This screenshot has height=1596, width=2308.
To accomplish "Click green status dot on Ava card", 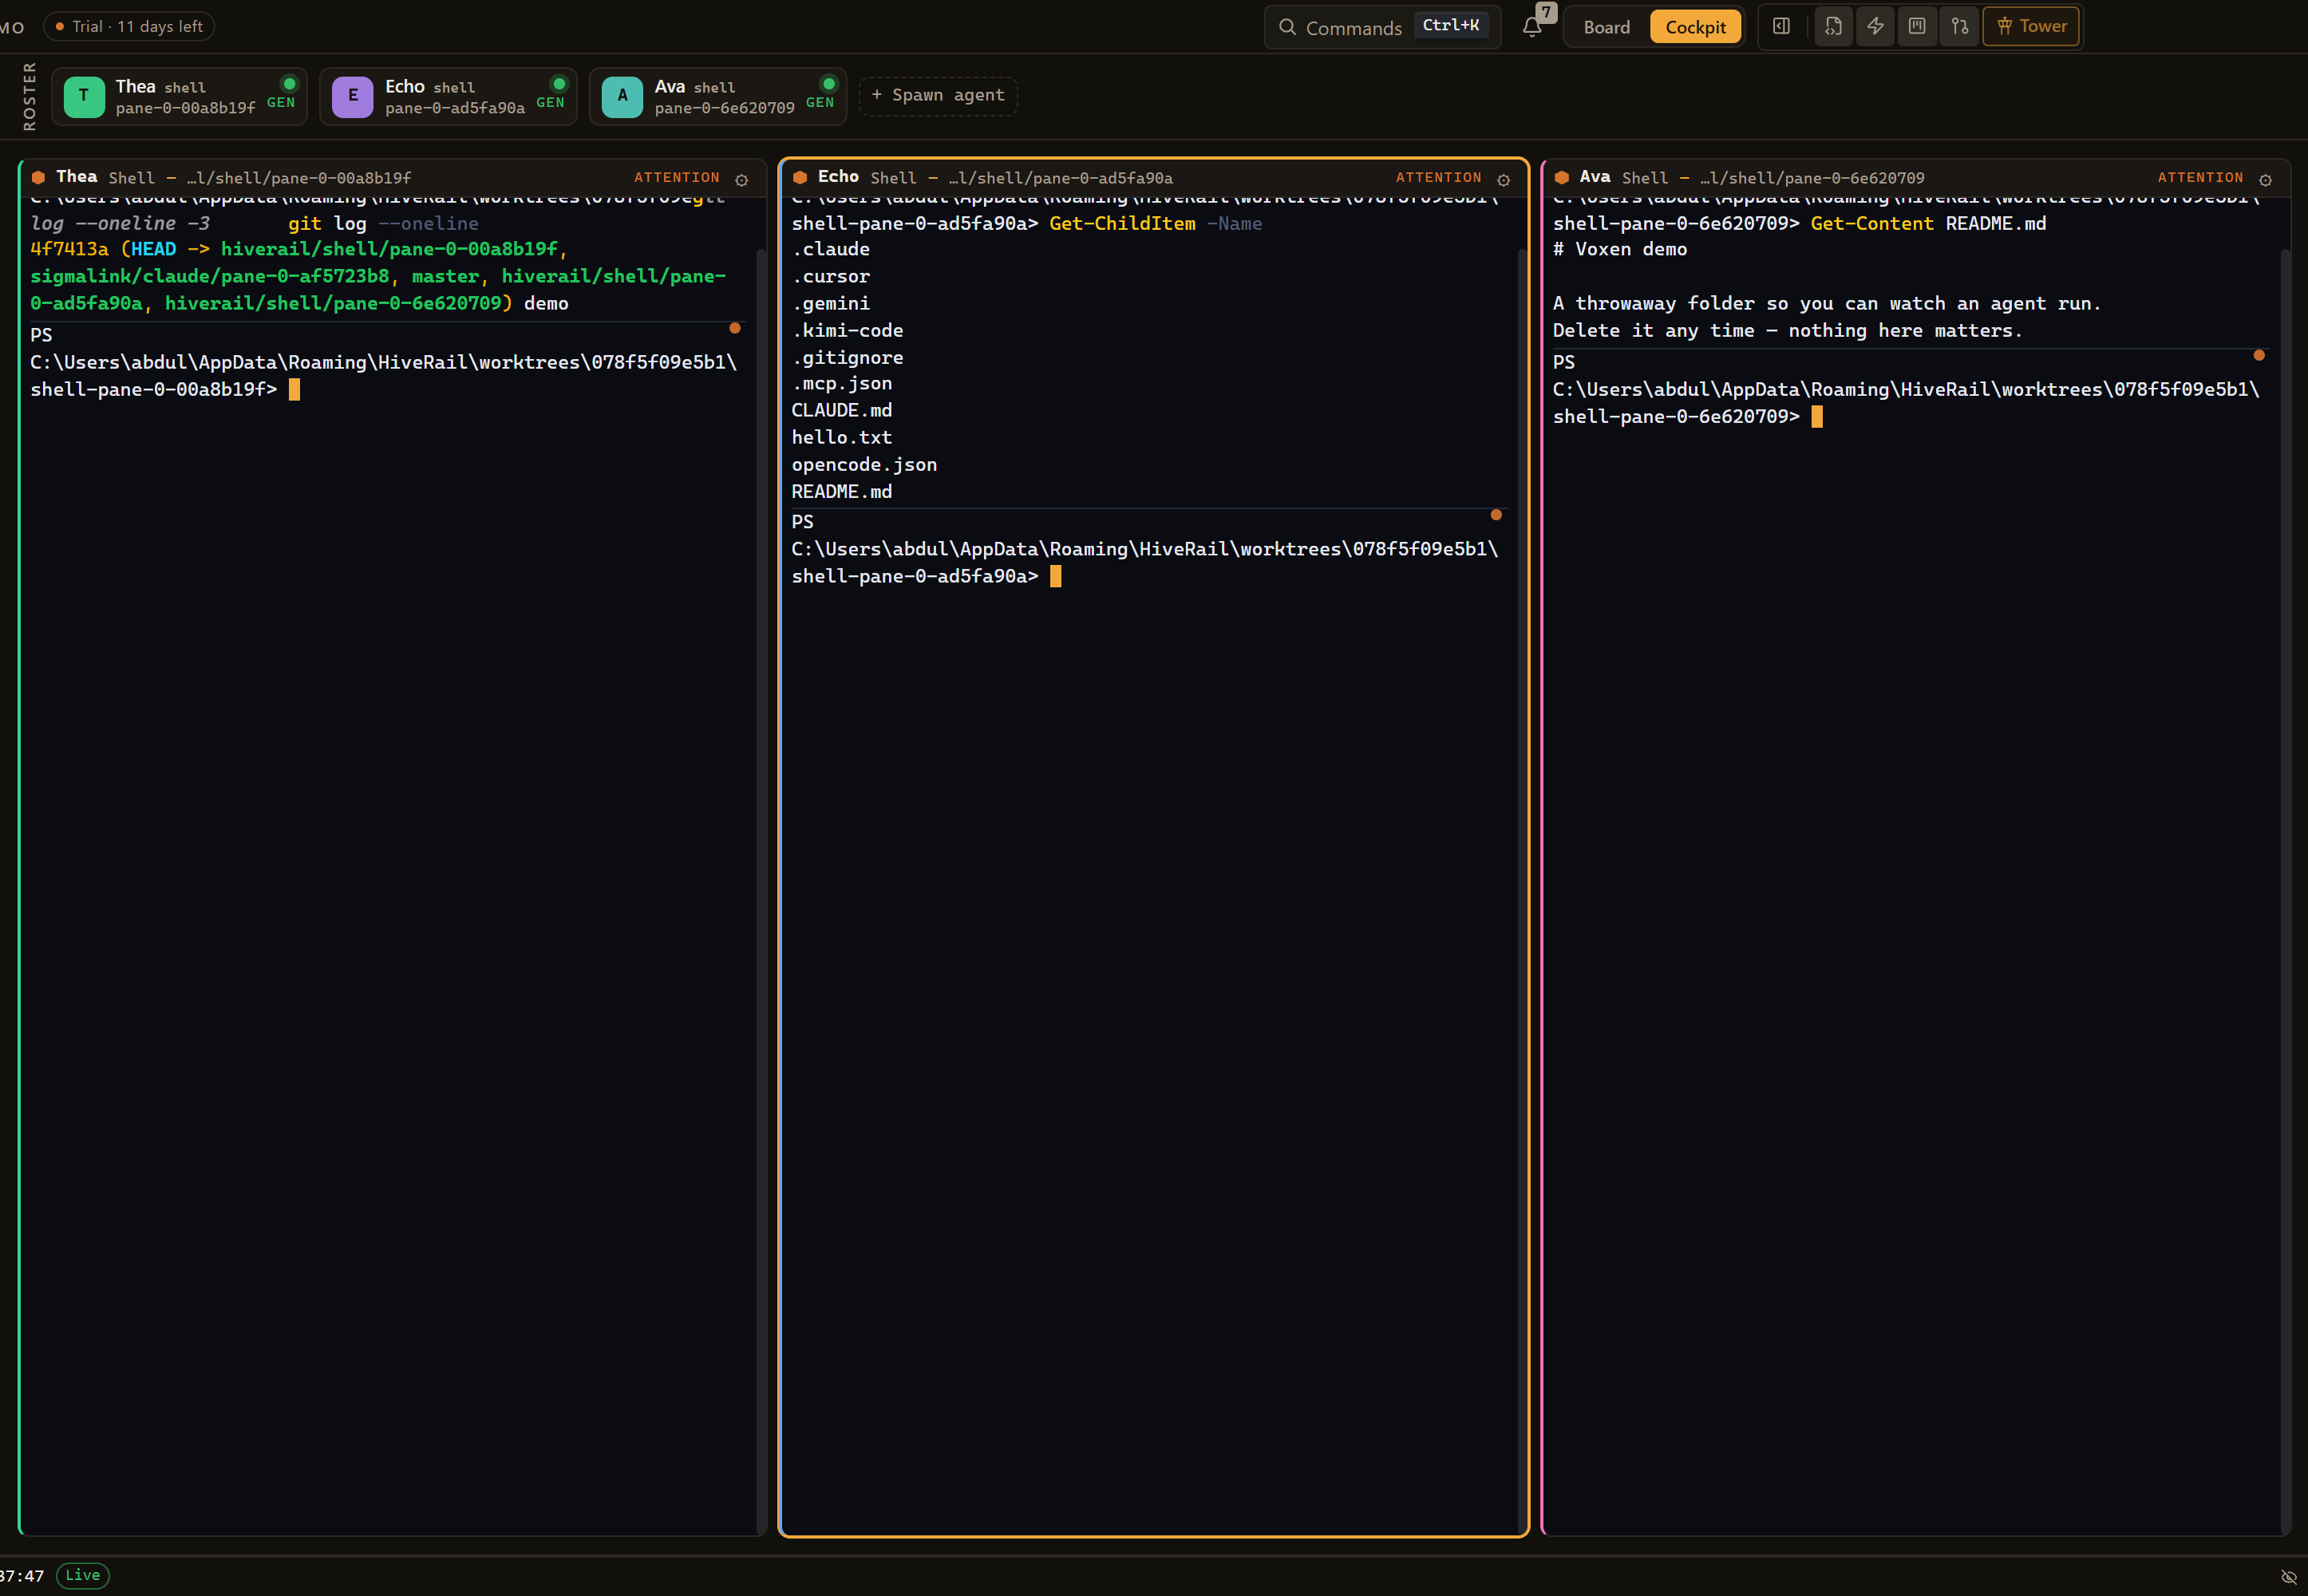I will point(829,84).
